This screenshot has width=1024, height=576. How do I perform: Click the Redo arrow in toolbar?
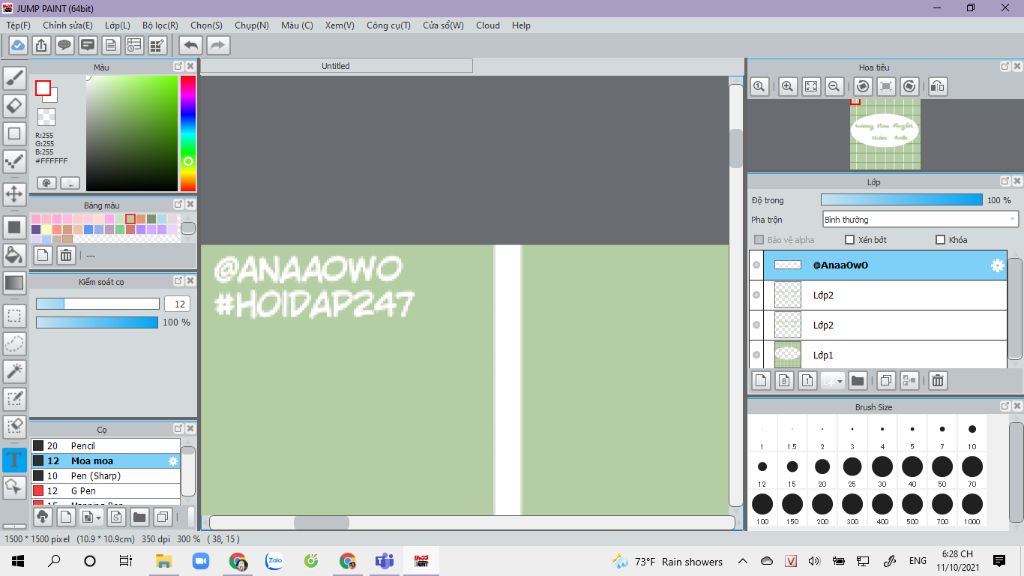click(218, 45)
